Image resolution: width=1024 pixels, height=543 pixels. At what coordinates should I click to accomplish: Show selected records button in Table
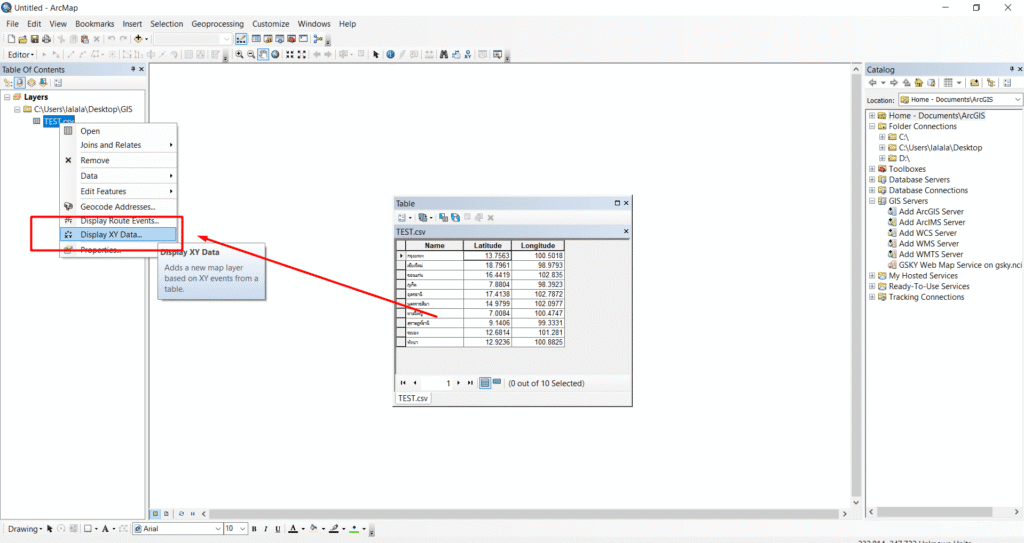497,382
